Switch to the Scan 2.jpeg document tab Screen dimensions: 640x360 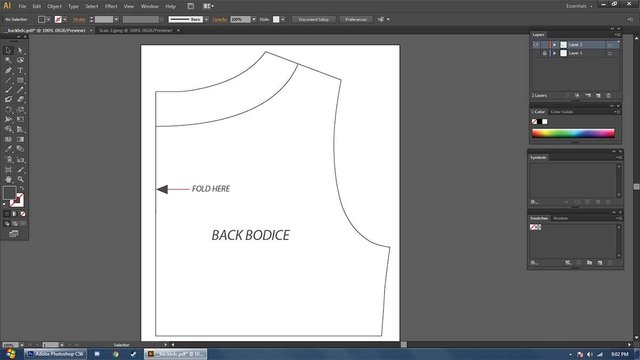click(x=136, y=30)
